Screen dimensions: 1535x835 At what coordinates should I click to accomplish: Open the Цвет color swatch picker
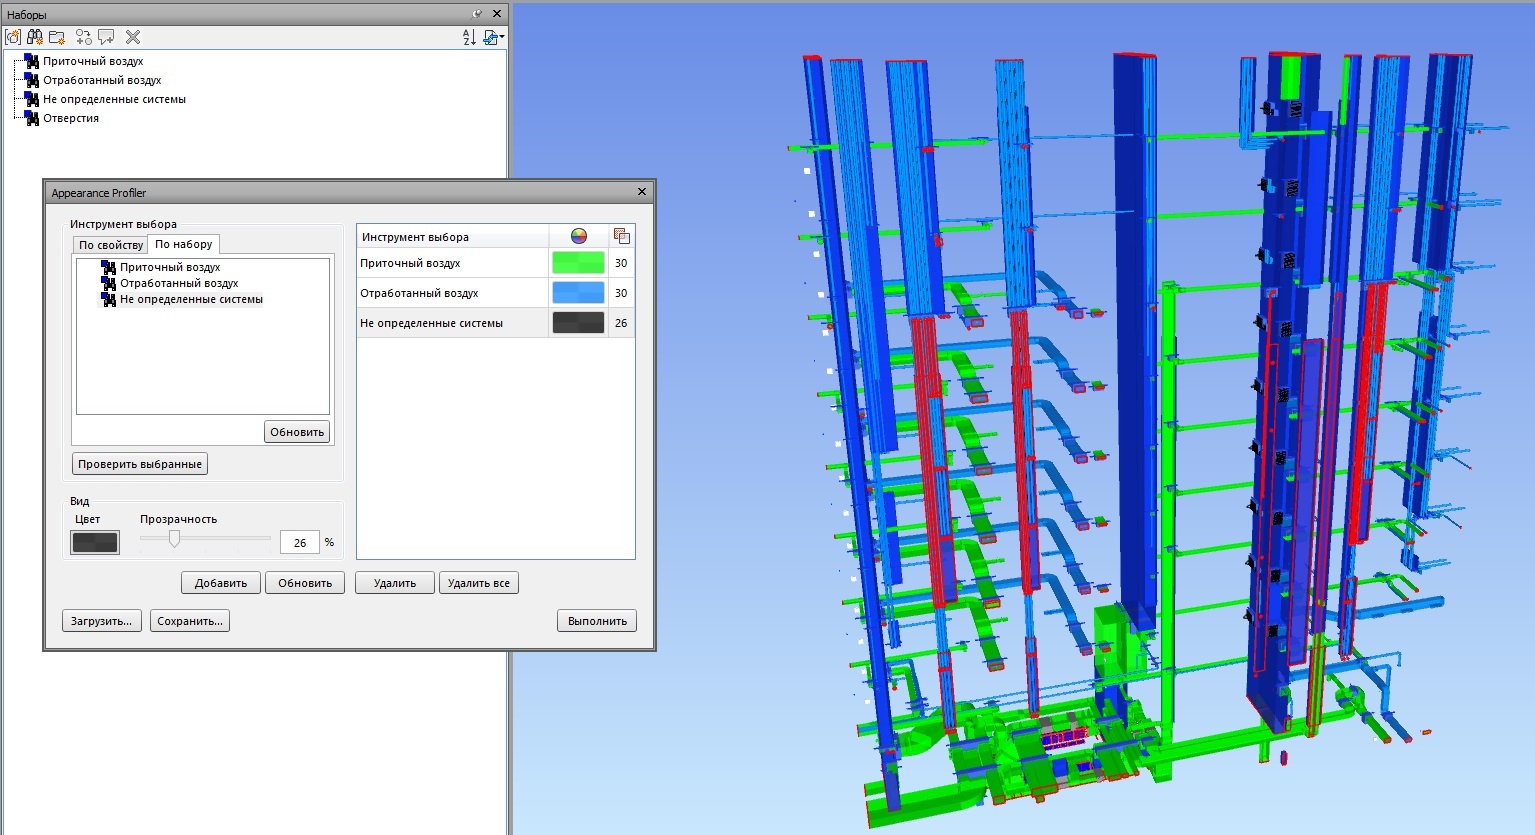click(95, 542)
